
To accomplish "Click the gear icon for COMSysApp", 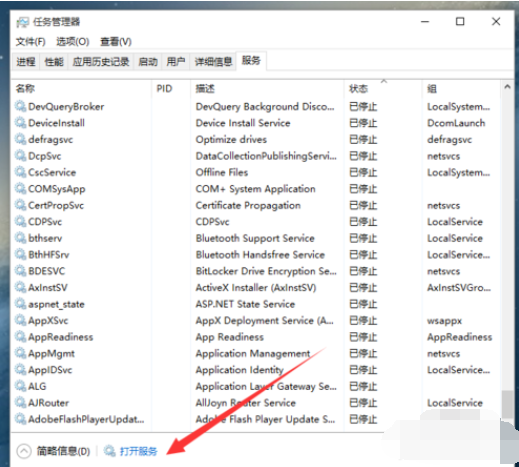I will (20, 189).
